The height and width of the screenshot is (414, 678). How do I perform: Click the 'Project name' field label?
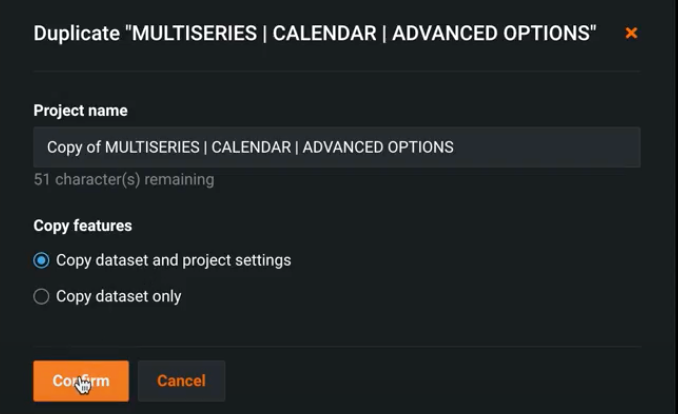[80, 111]
